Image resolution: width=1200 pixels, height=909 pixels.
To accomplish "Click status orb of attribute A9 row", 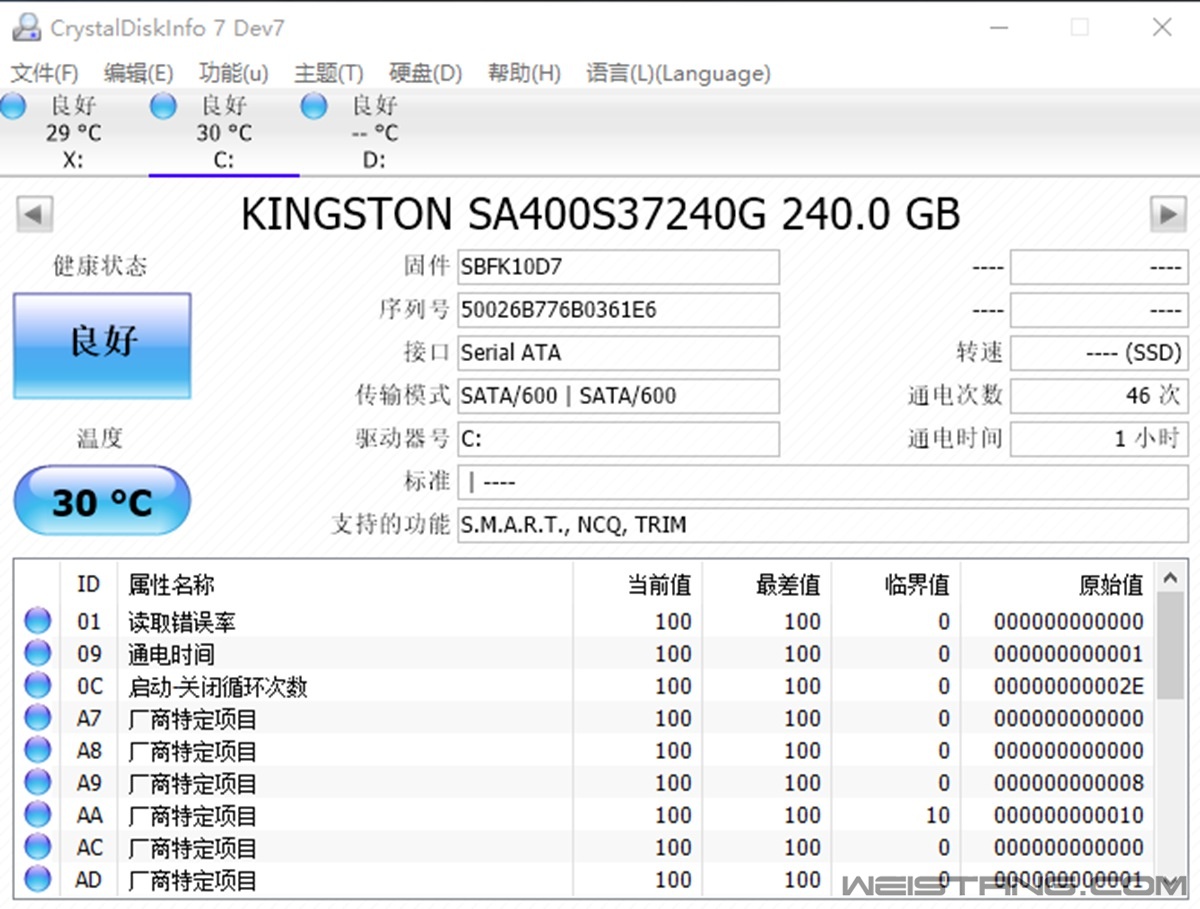I will [38, 782].
